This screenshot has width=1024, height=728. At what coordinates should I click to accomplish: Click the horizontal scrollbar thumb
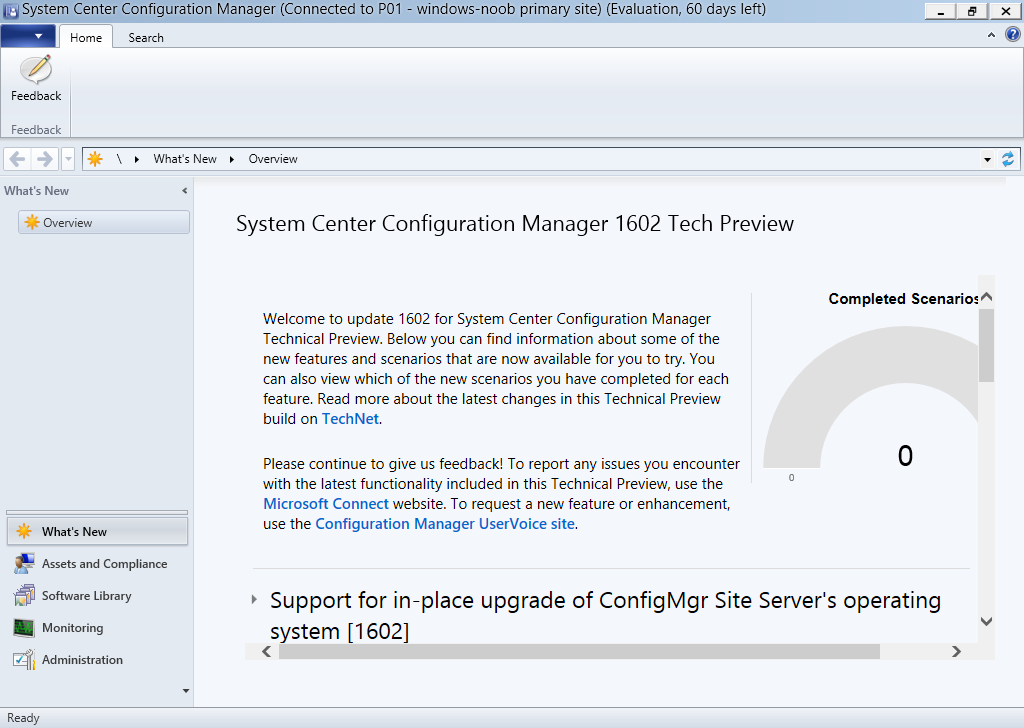click(x=579, y=651)
